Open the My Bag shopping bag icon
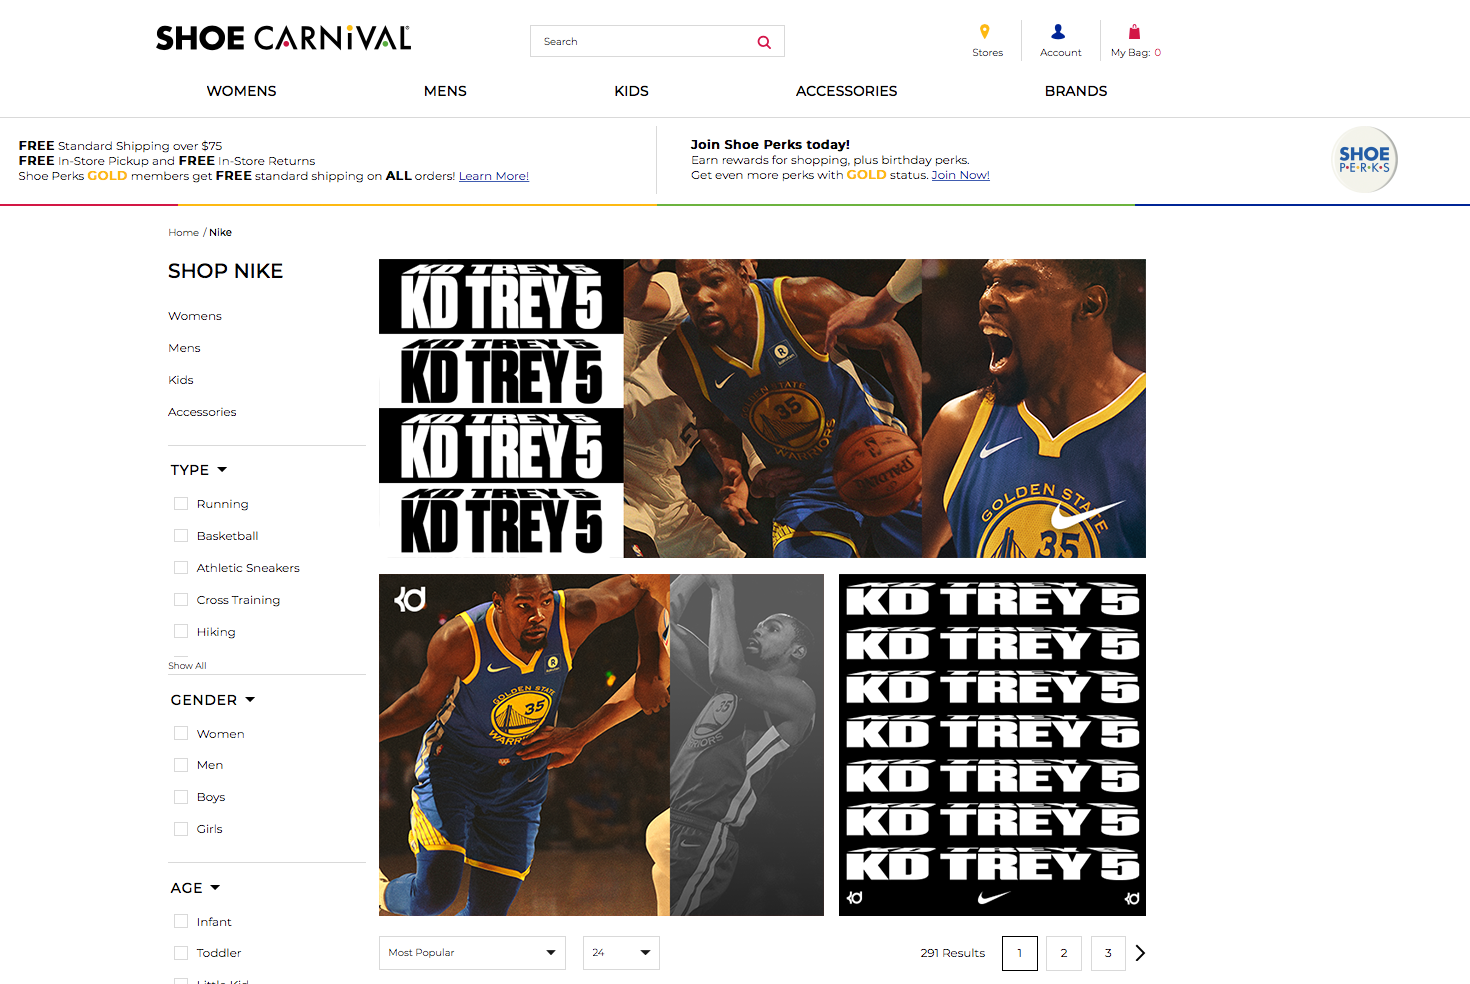 tap(1134, 32)
